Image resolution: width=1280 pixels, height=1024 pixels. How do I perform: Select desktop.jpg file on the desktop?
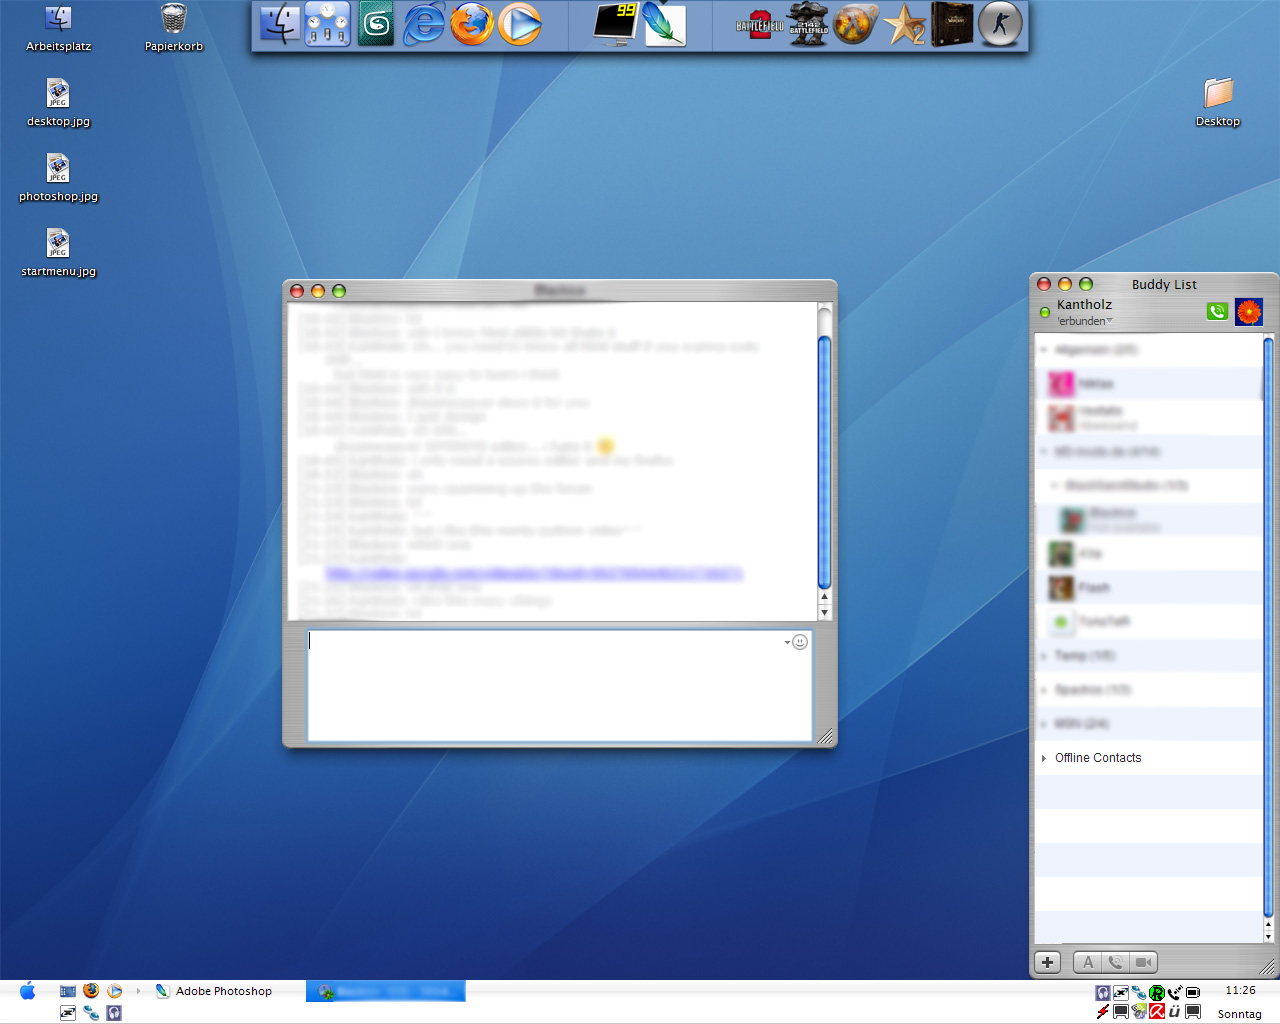click(x=58, y=104)
